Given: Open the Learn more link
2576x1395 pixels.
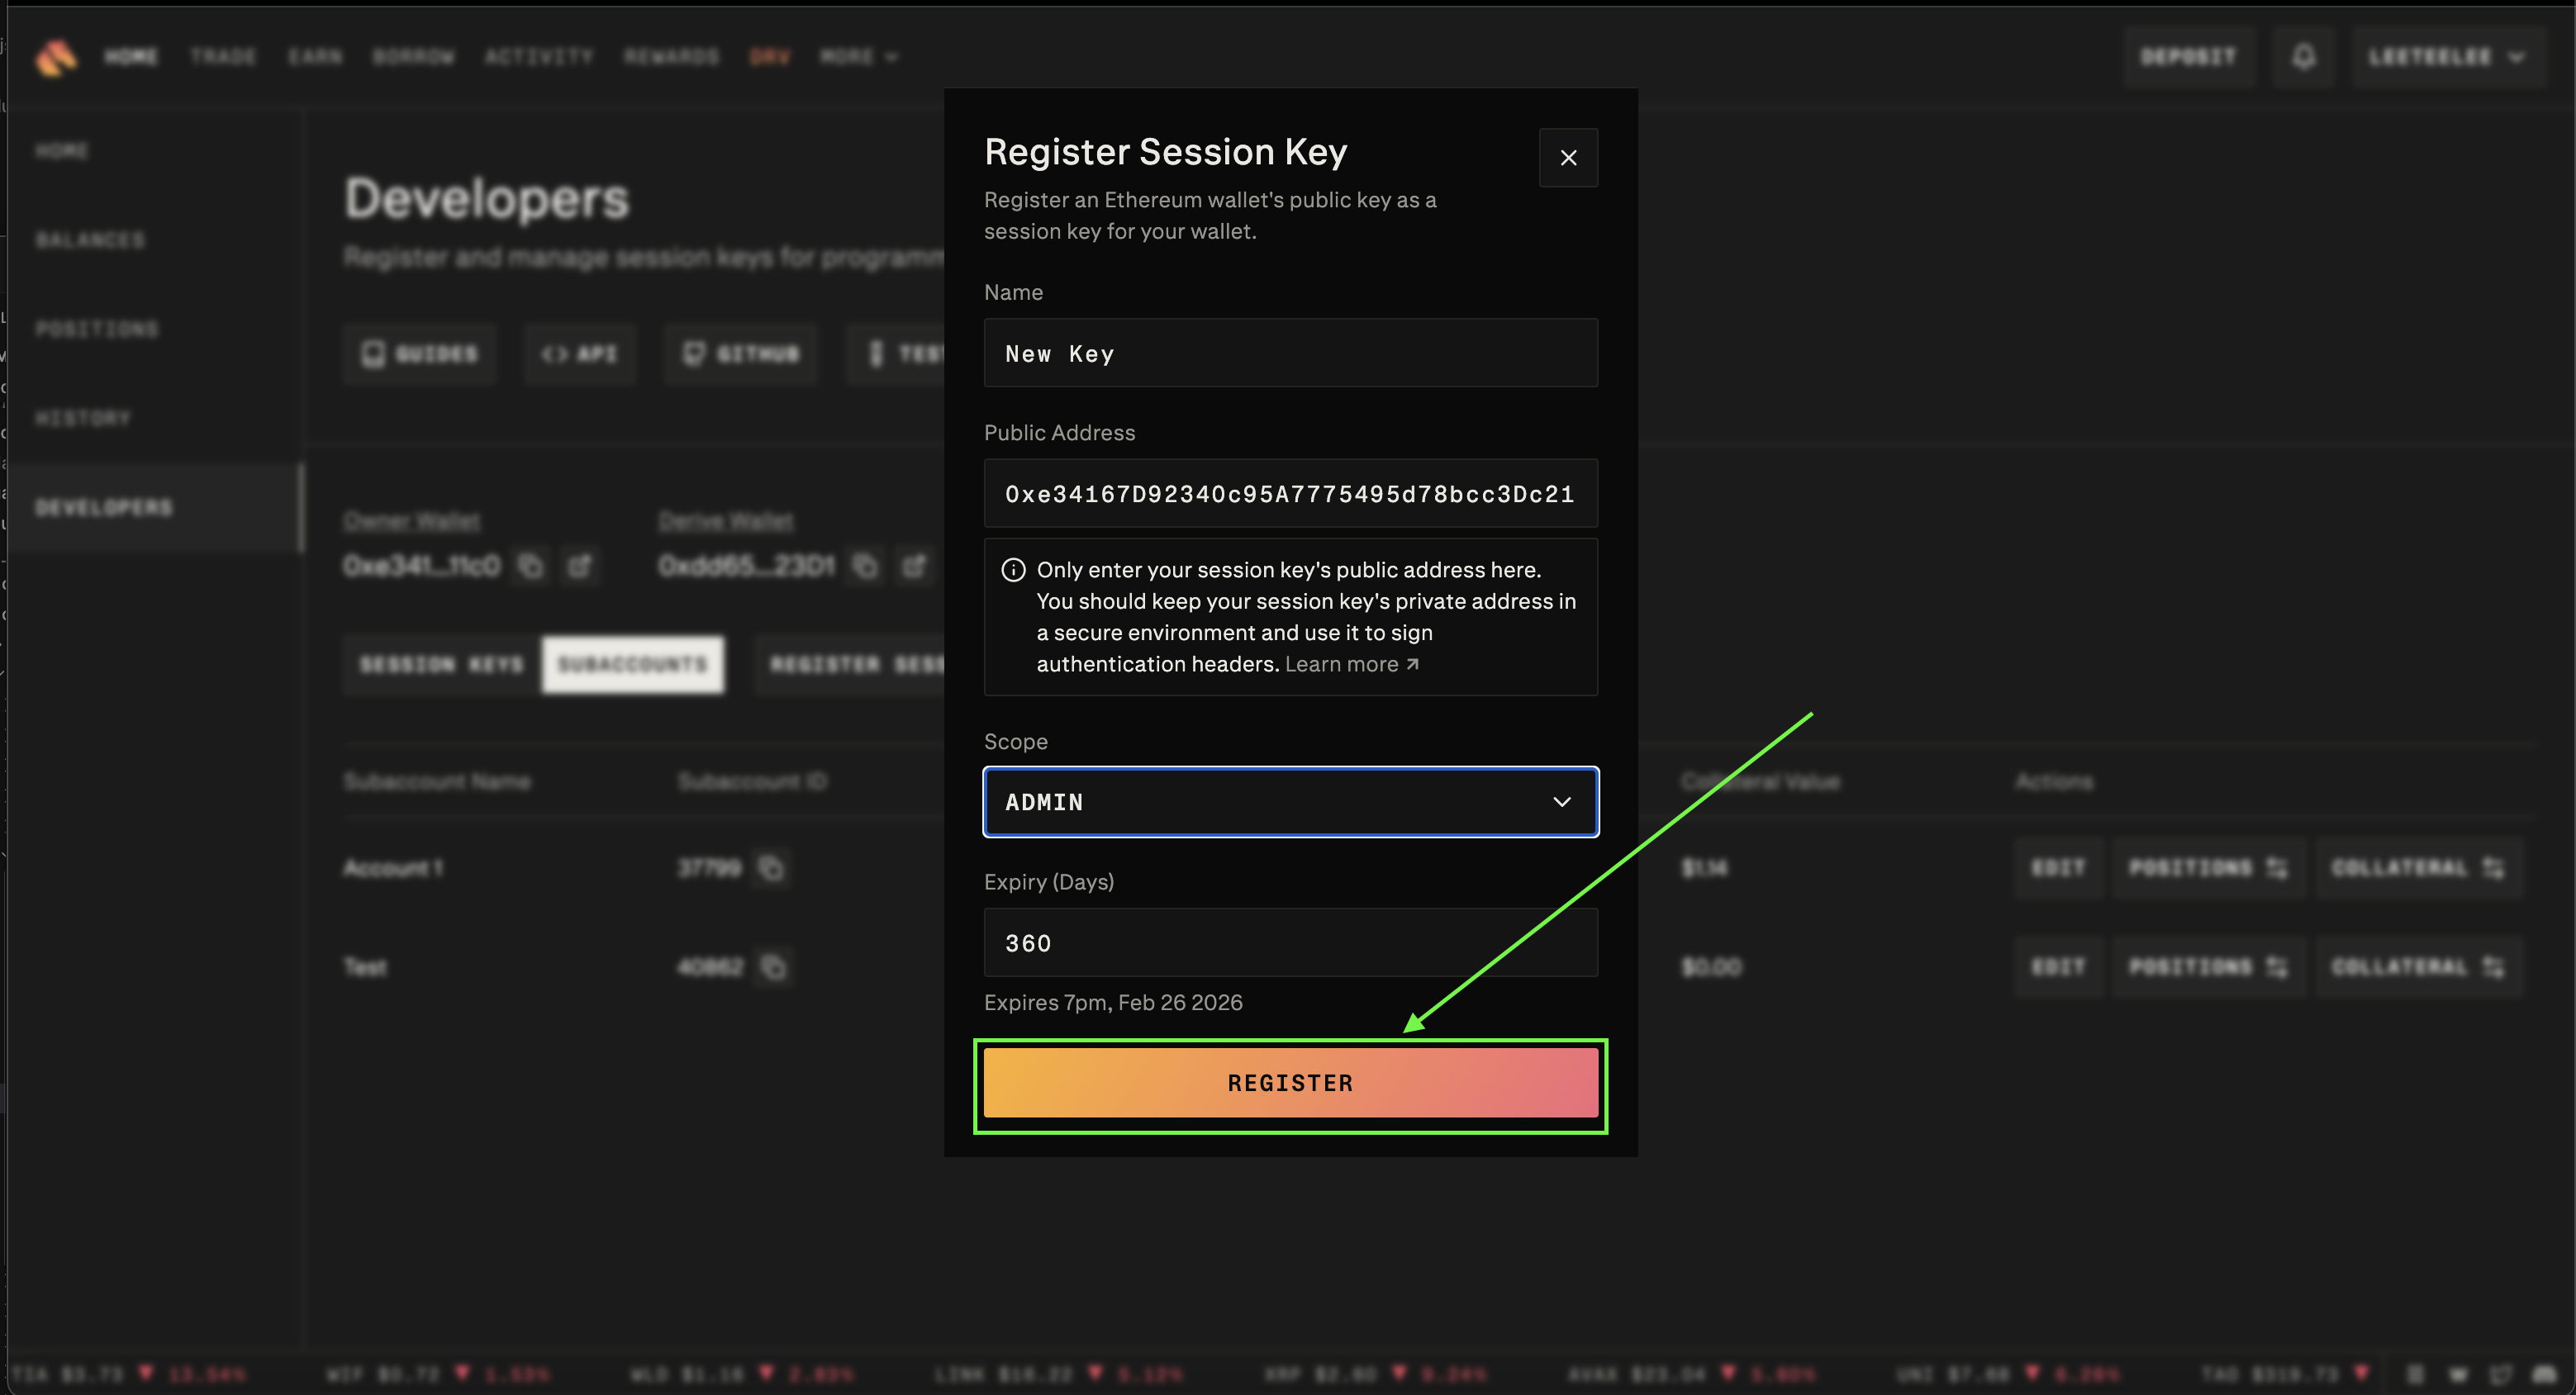Looking at the screenshot, I should (x=1351, y=665).
